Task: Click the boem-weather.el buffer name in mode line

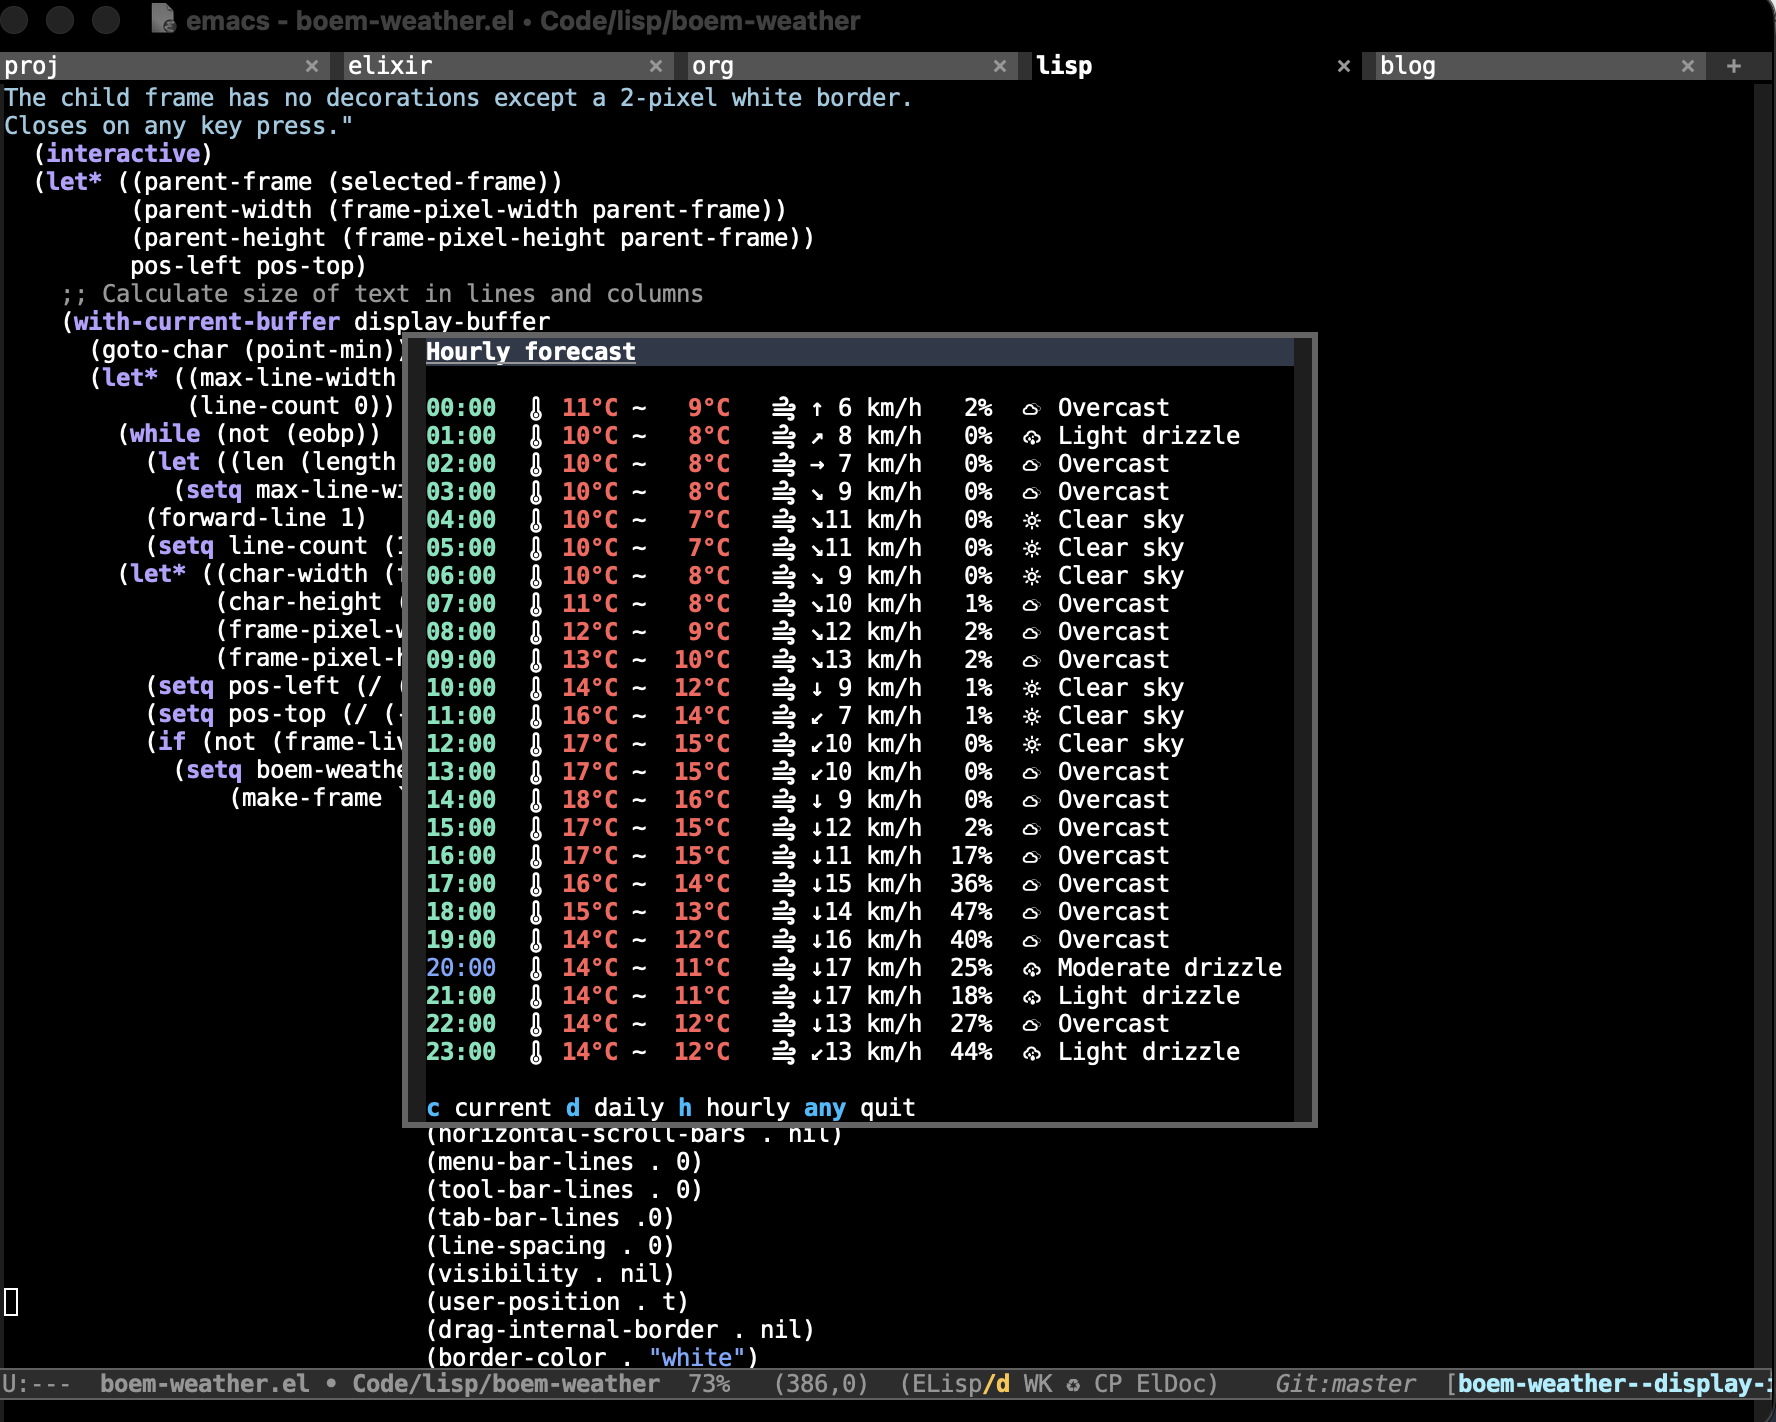Action: tap(204, 1384)
